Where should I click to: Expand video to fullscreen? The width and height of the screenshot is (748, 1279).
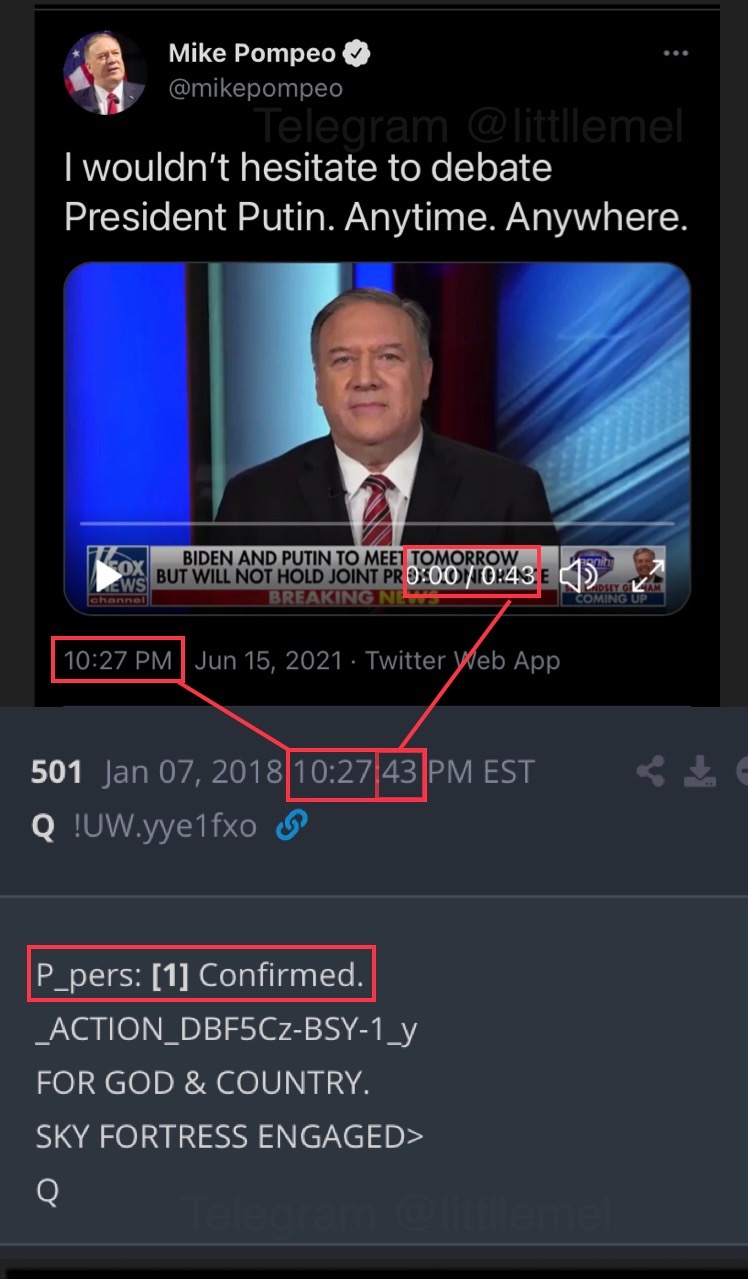646,574
